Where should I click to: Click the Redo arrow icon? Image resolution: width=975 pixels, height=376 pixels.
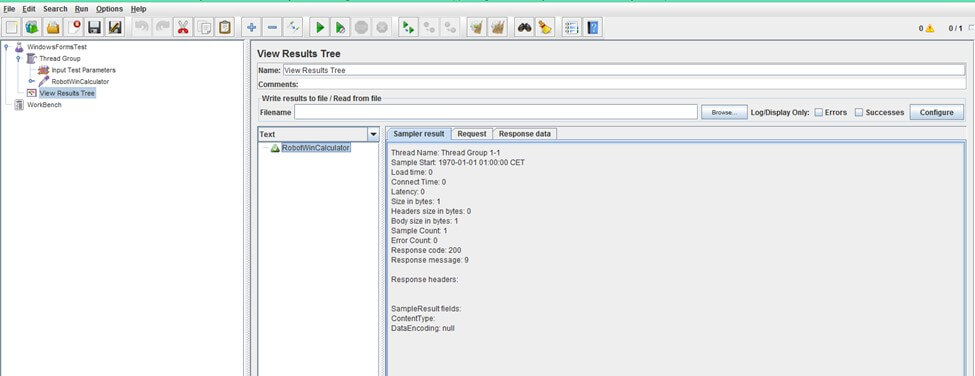[x=162, y=27]
